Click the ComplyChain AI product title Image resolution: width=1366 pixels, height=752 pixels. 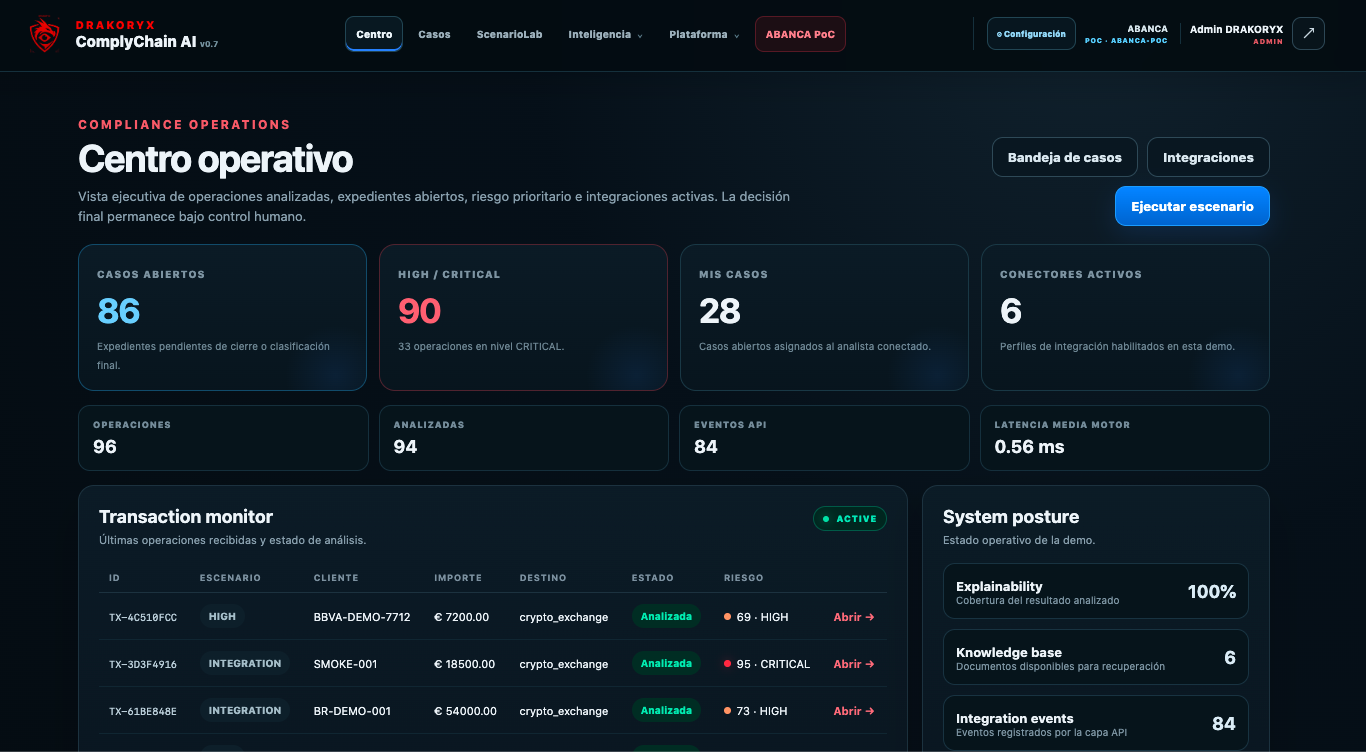click(136, 42)
